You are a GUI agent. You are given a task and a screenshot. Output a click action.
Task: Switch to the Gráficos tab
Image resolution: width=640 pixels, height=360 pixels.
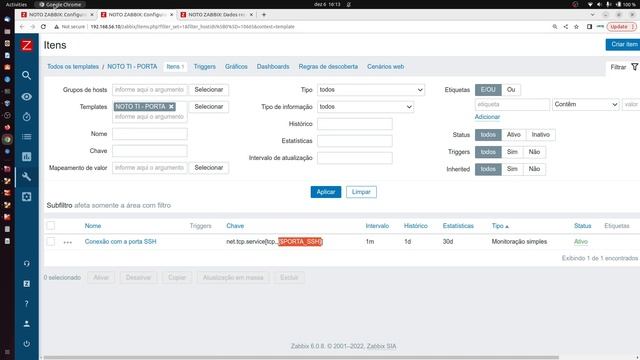coord(236,67)
